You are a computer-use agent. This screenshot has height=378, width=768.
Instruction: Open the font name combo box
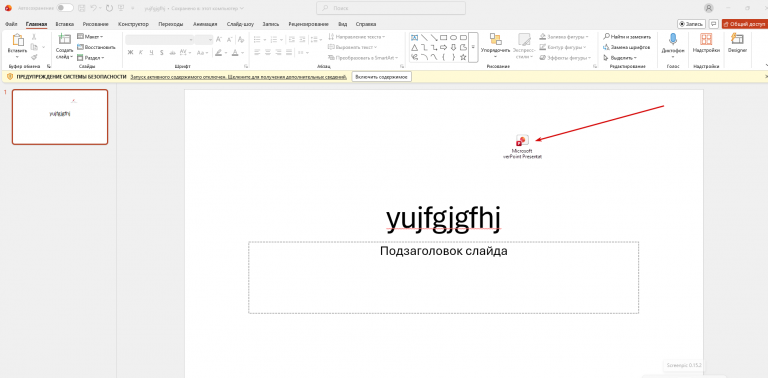point(160,40)
